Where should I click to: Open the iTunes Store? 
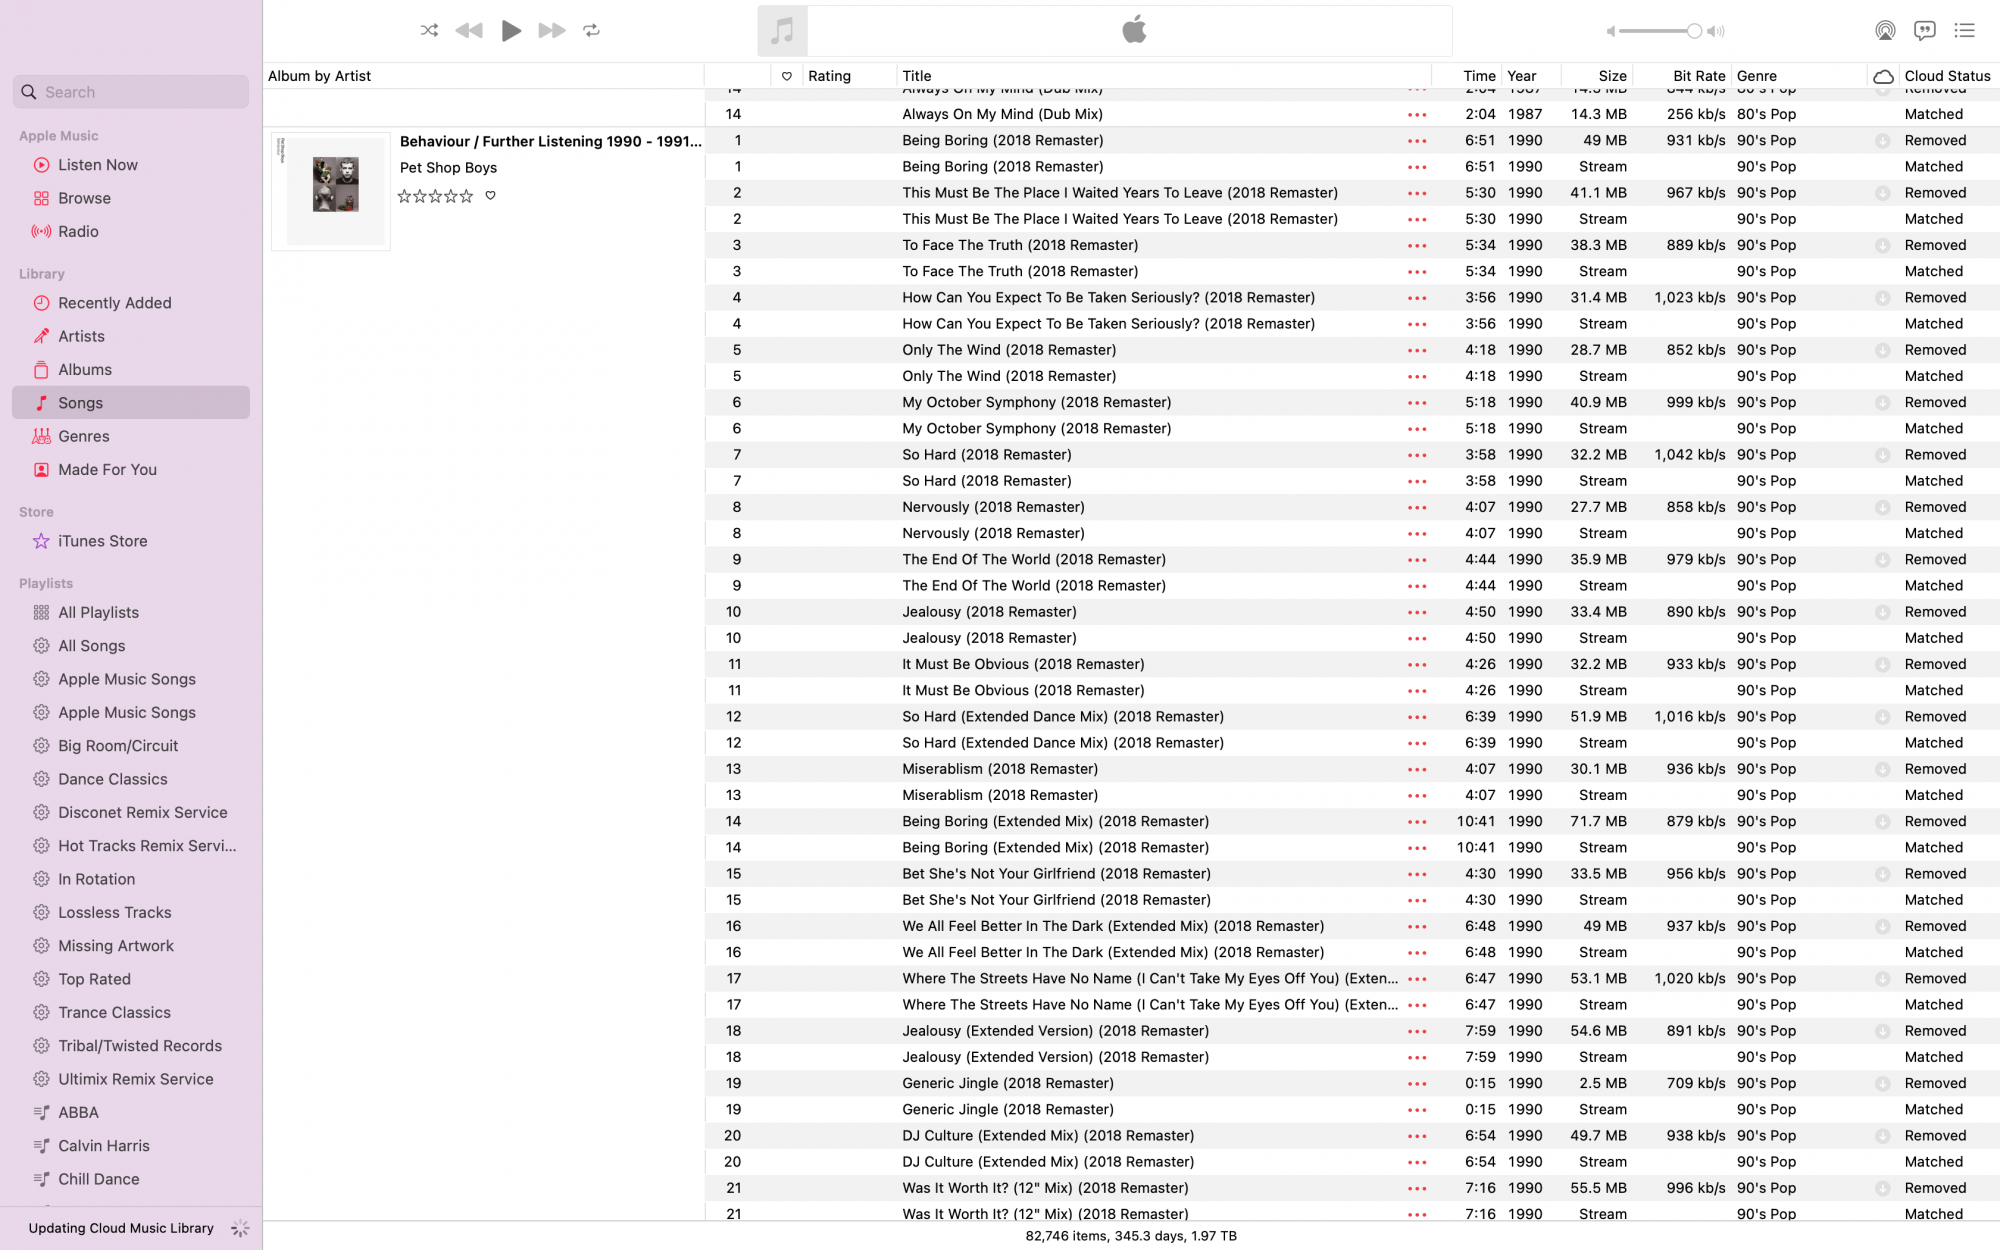102,541
